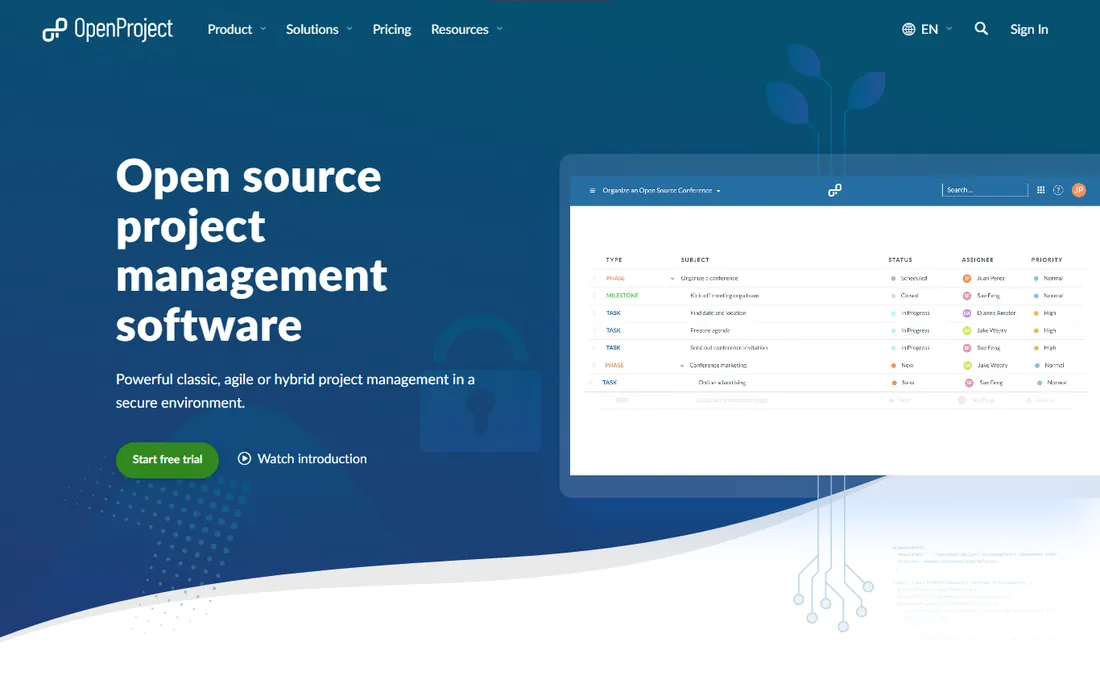Click the purple Scheduled status dot
The height and width of the screenshot is (688, 1100).
(893, 278)
